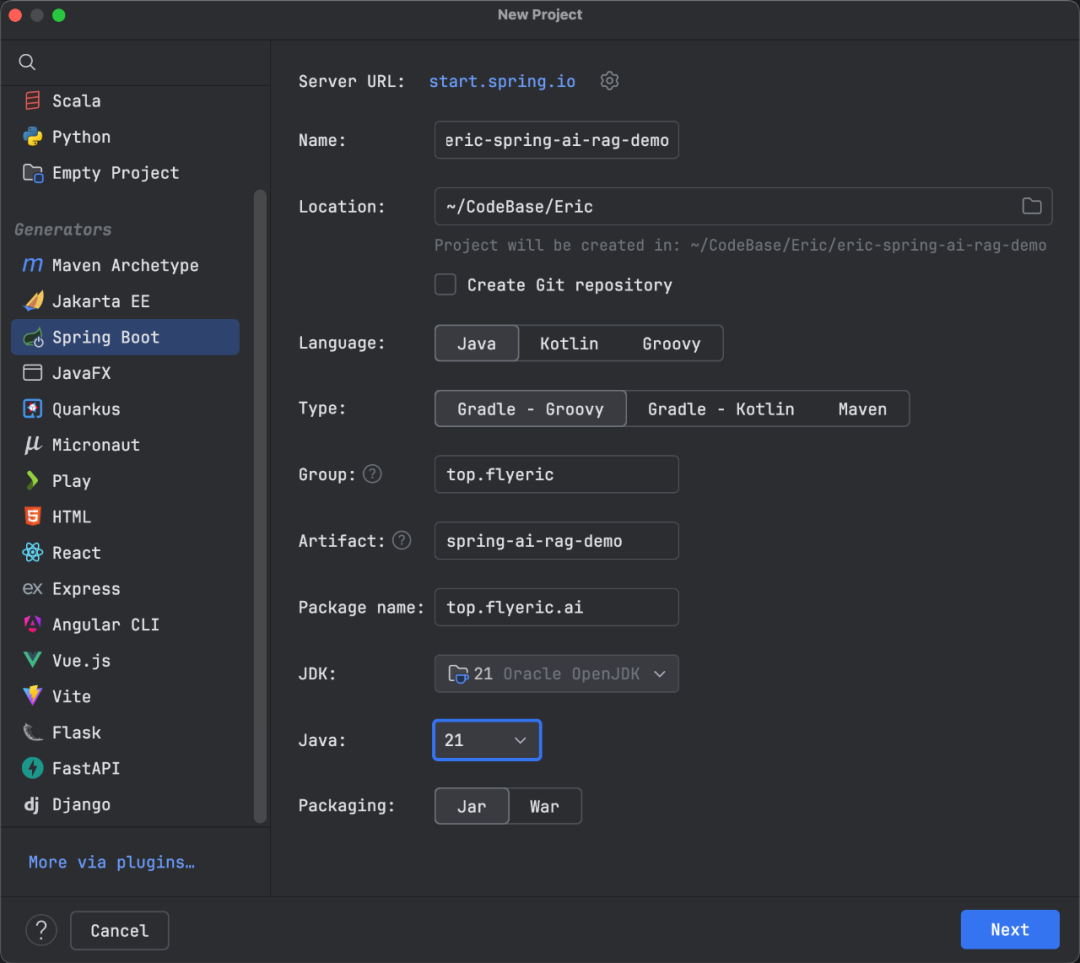The height and width of the screenshot is (963, 1080).
Task: Select Vue.js in generators list
Action: pyautogui.click(x=81, y=660)
